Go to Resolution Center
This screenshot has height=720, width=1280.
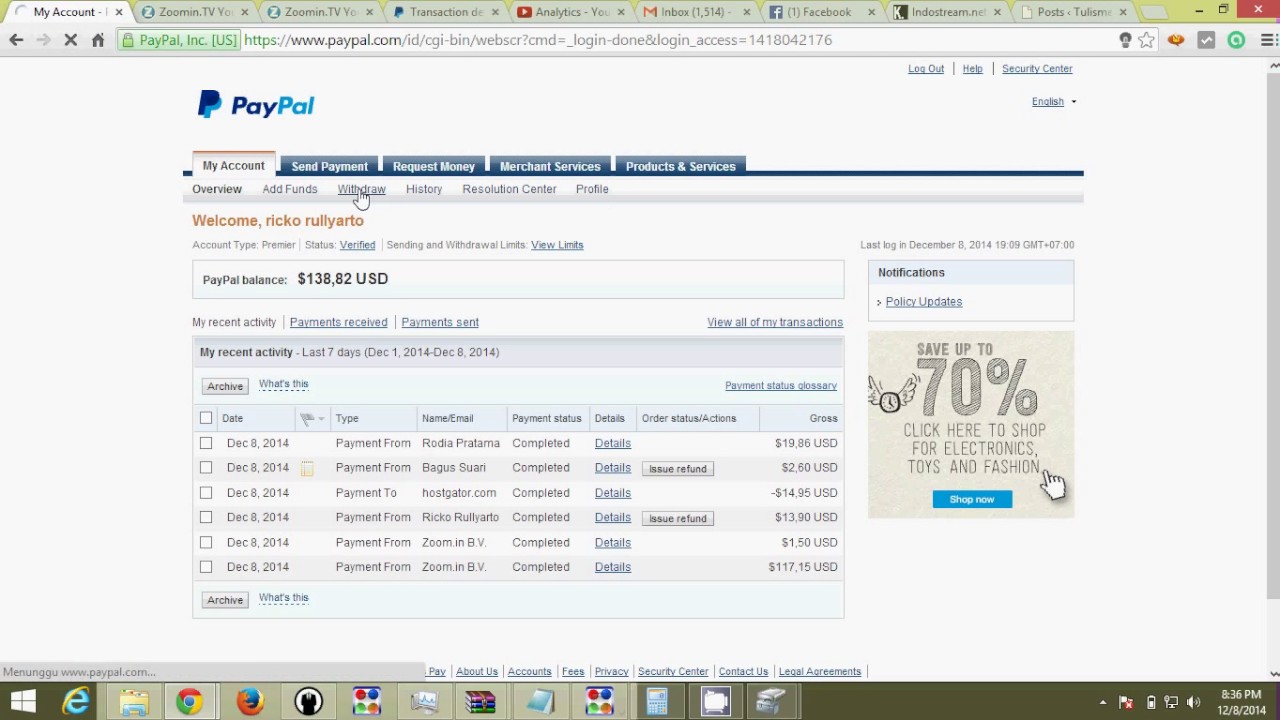tap(509, 189)
